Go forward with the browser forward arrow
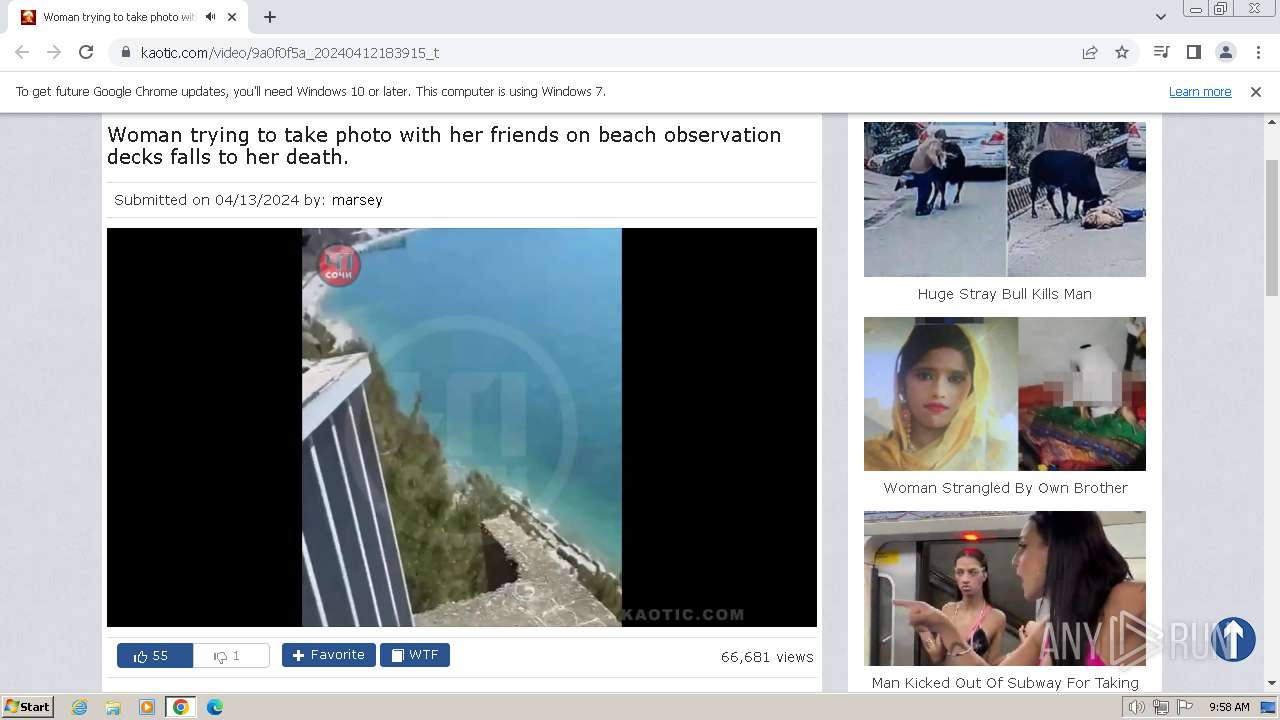This screenshot has width=1280, height=720. (x=54, y=52)
